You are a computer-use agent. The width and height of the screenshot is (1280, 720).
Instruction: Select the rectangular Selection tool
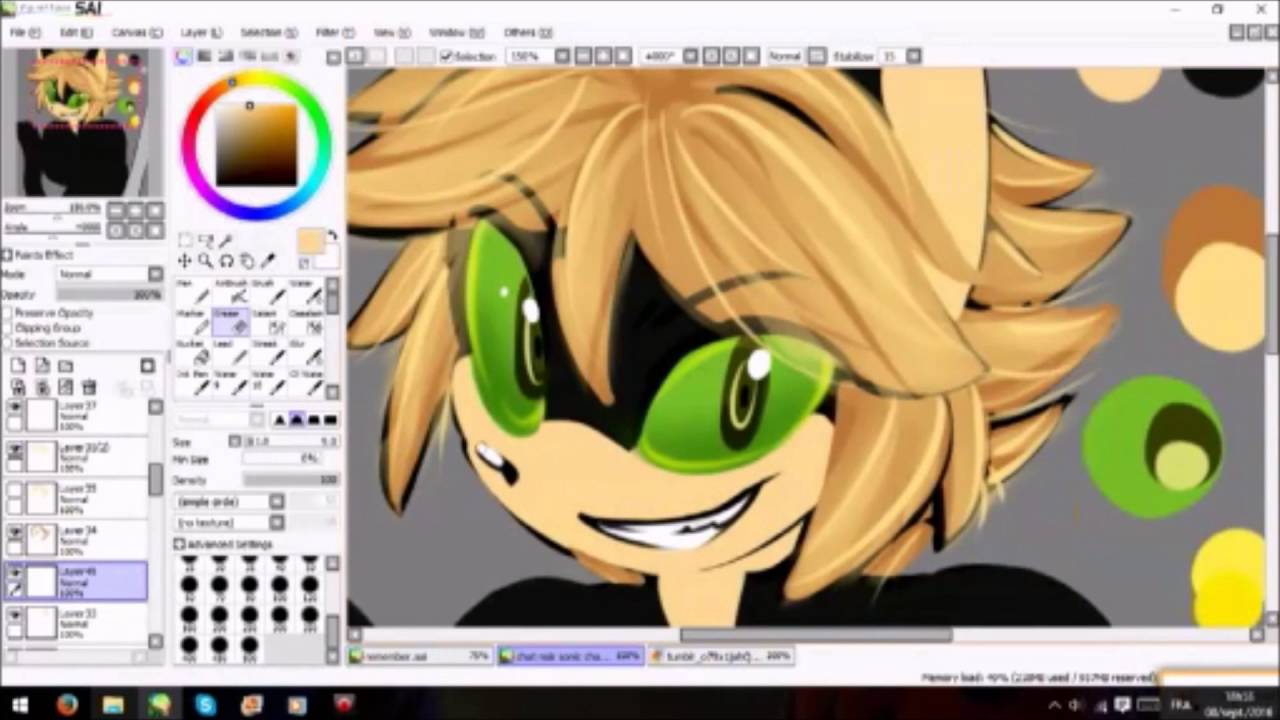185,241
